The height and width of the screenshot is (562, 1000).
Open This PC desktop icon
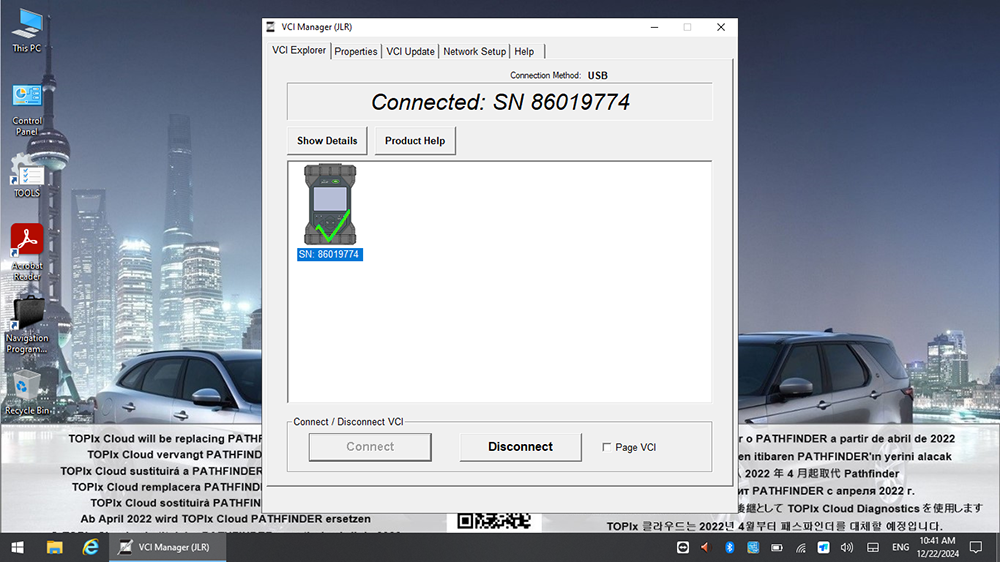click(27, 30)
